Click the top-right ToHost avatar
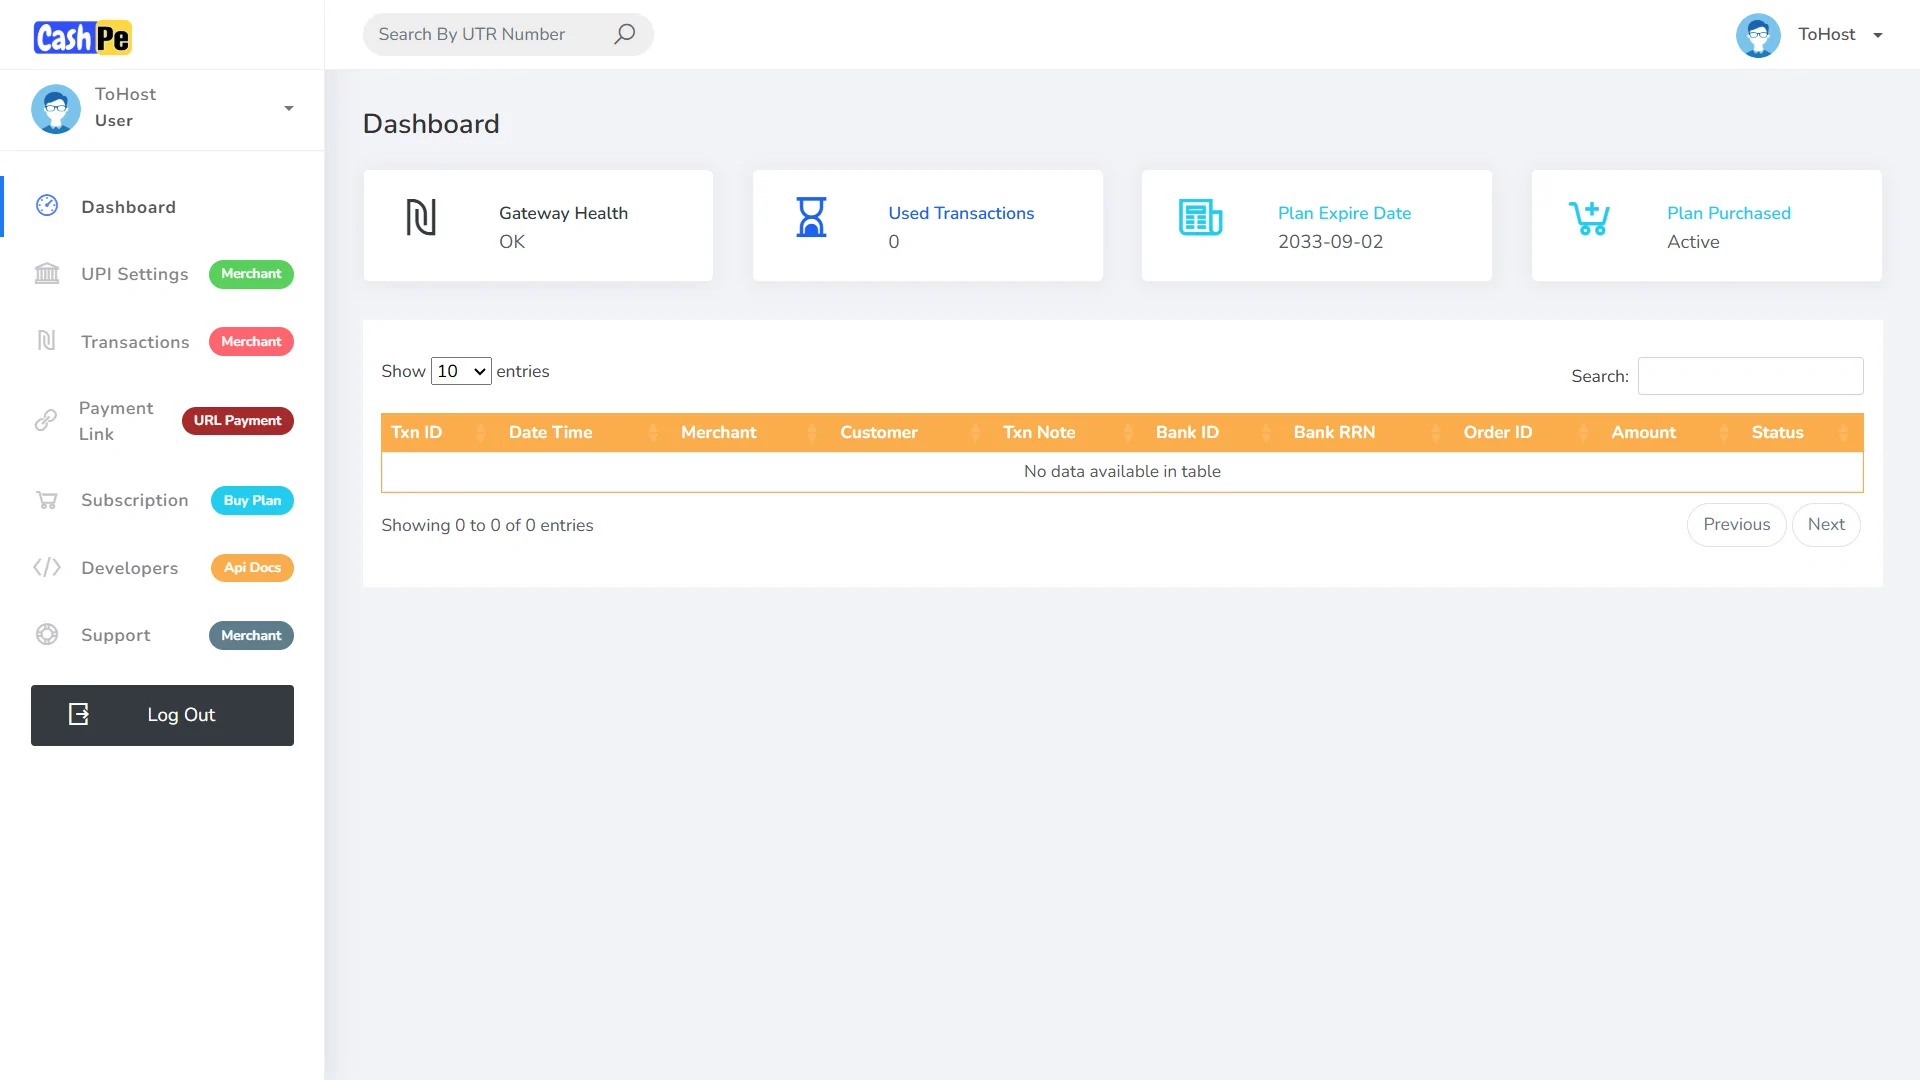The height and width of the screenshot is (1080, 1920). click(x=1758, y=35)
